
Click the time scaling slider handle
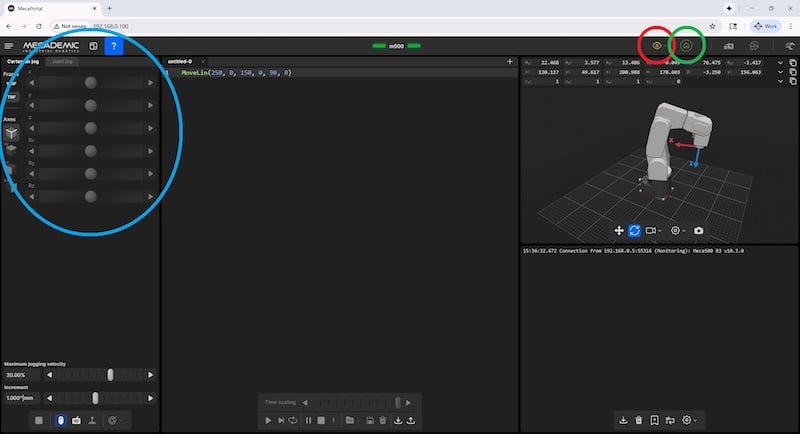pyautogui.click(x=397, y=402)
